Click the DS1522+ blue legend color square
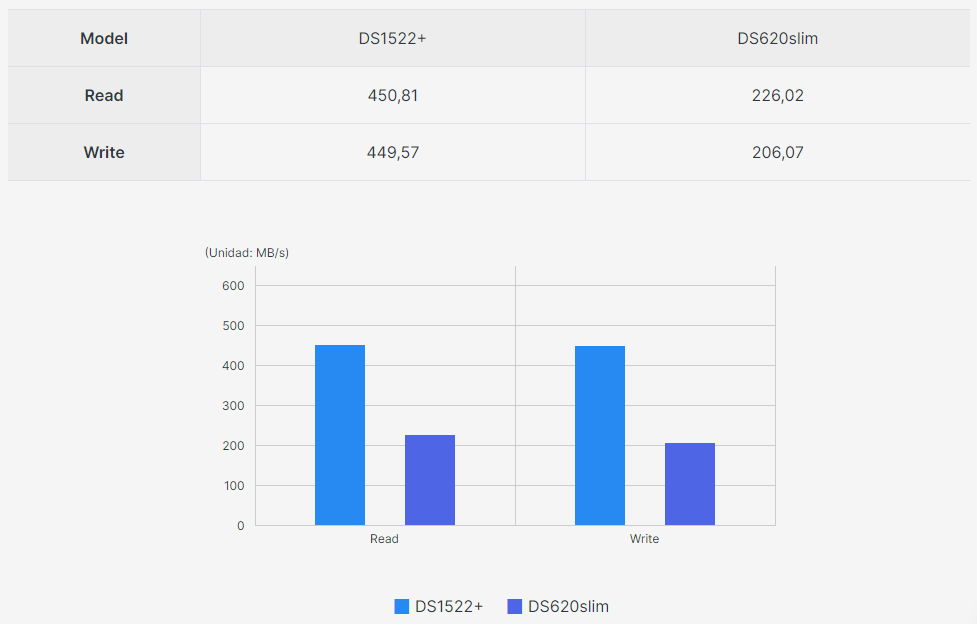The height and width of the screenshot is (624, 977). click(x=402, y=606)
